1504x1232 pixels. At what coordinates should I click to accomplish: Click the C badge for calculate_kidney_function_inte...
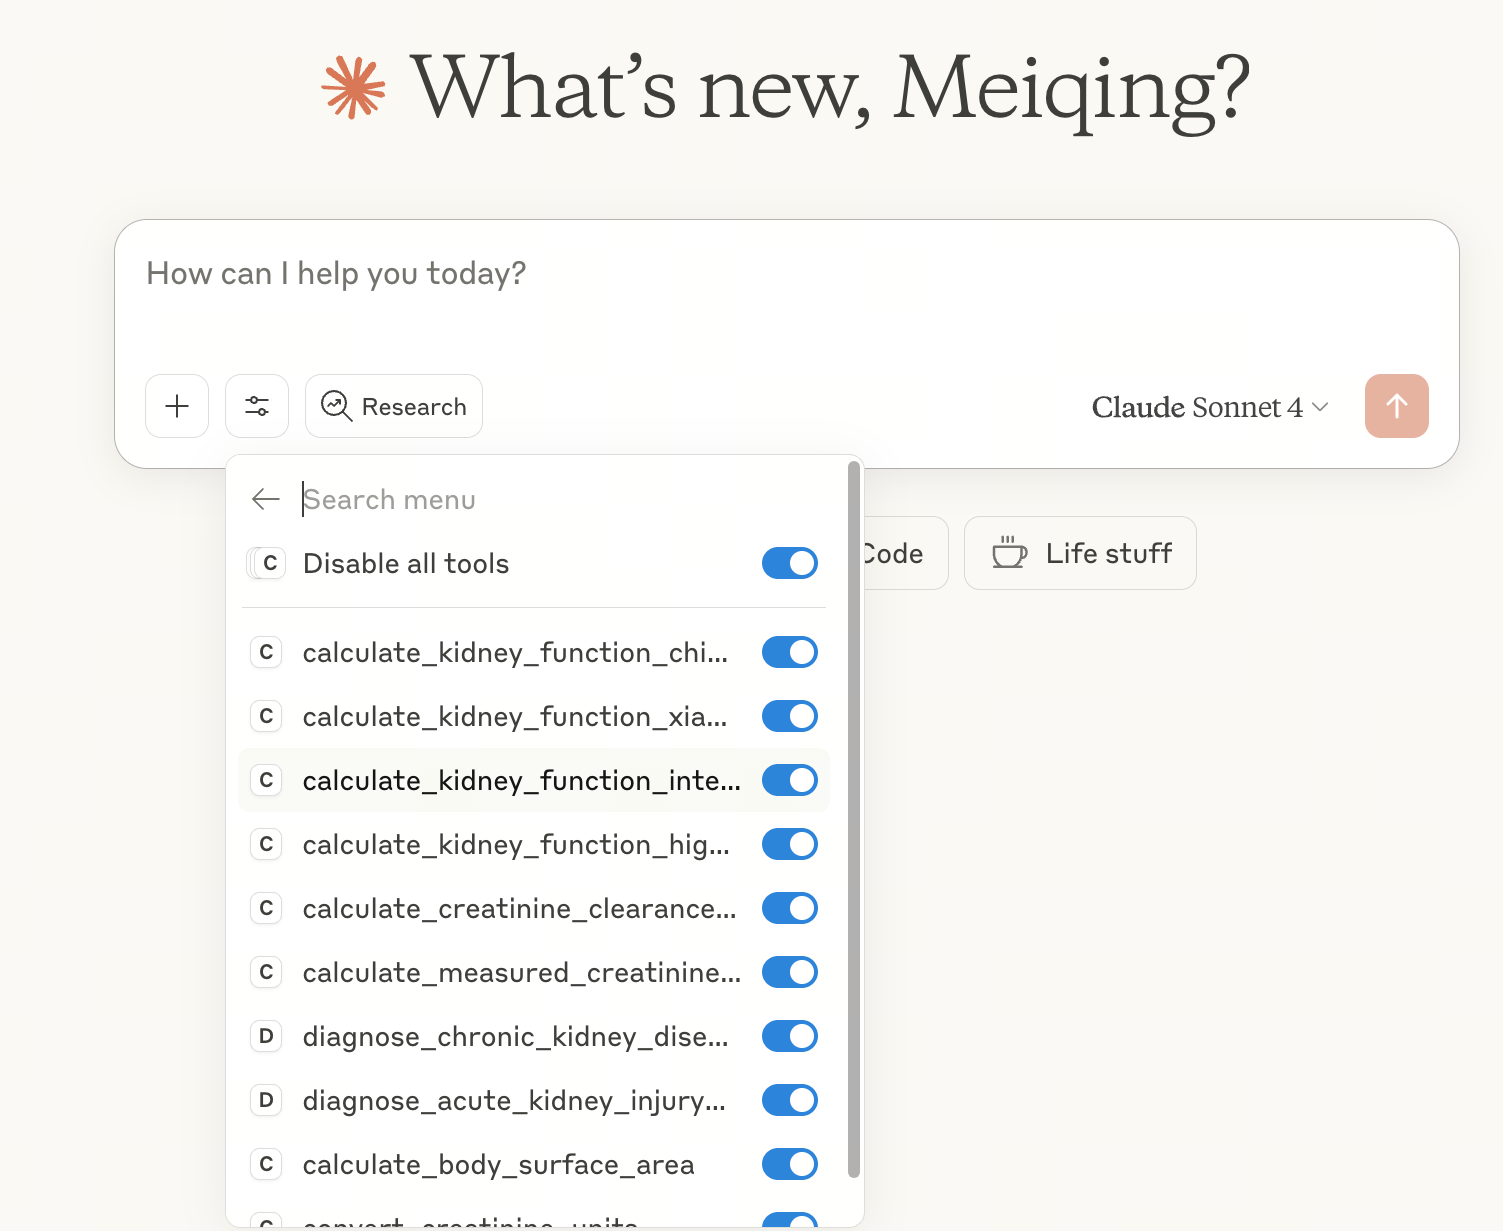coord(266,780)
